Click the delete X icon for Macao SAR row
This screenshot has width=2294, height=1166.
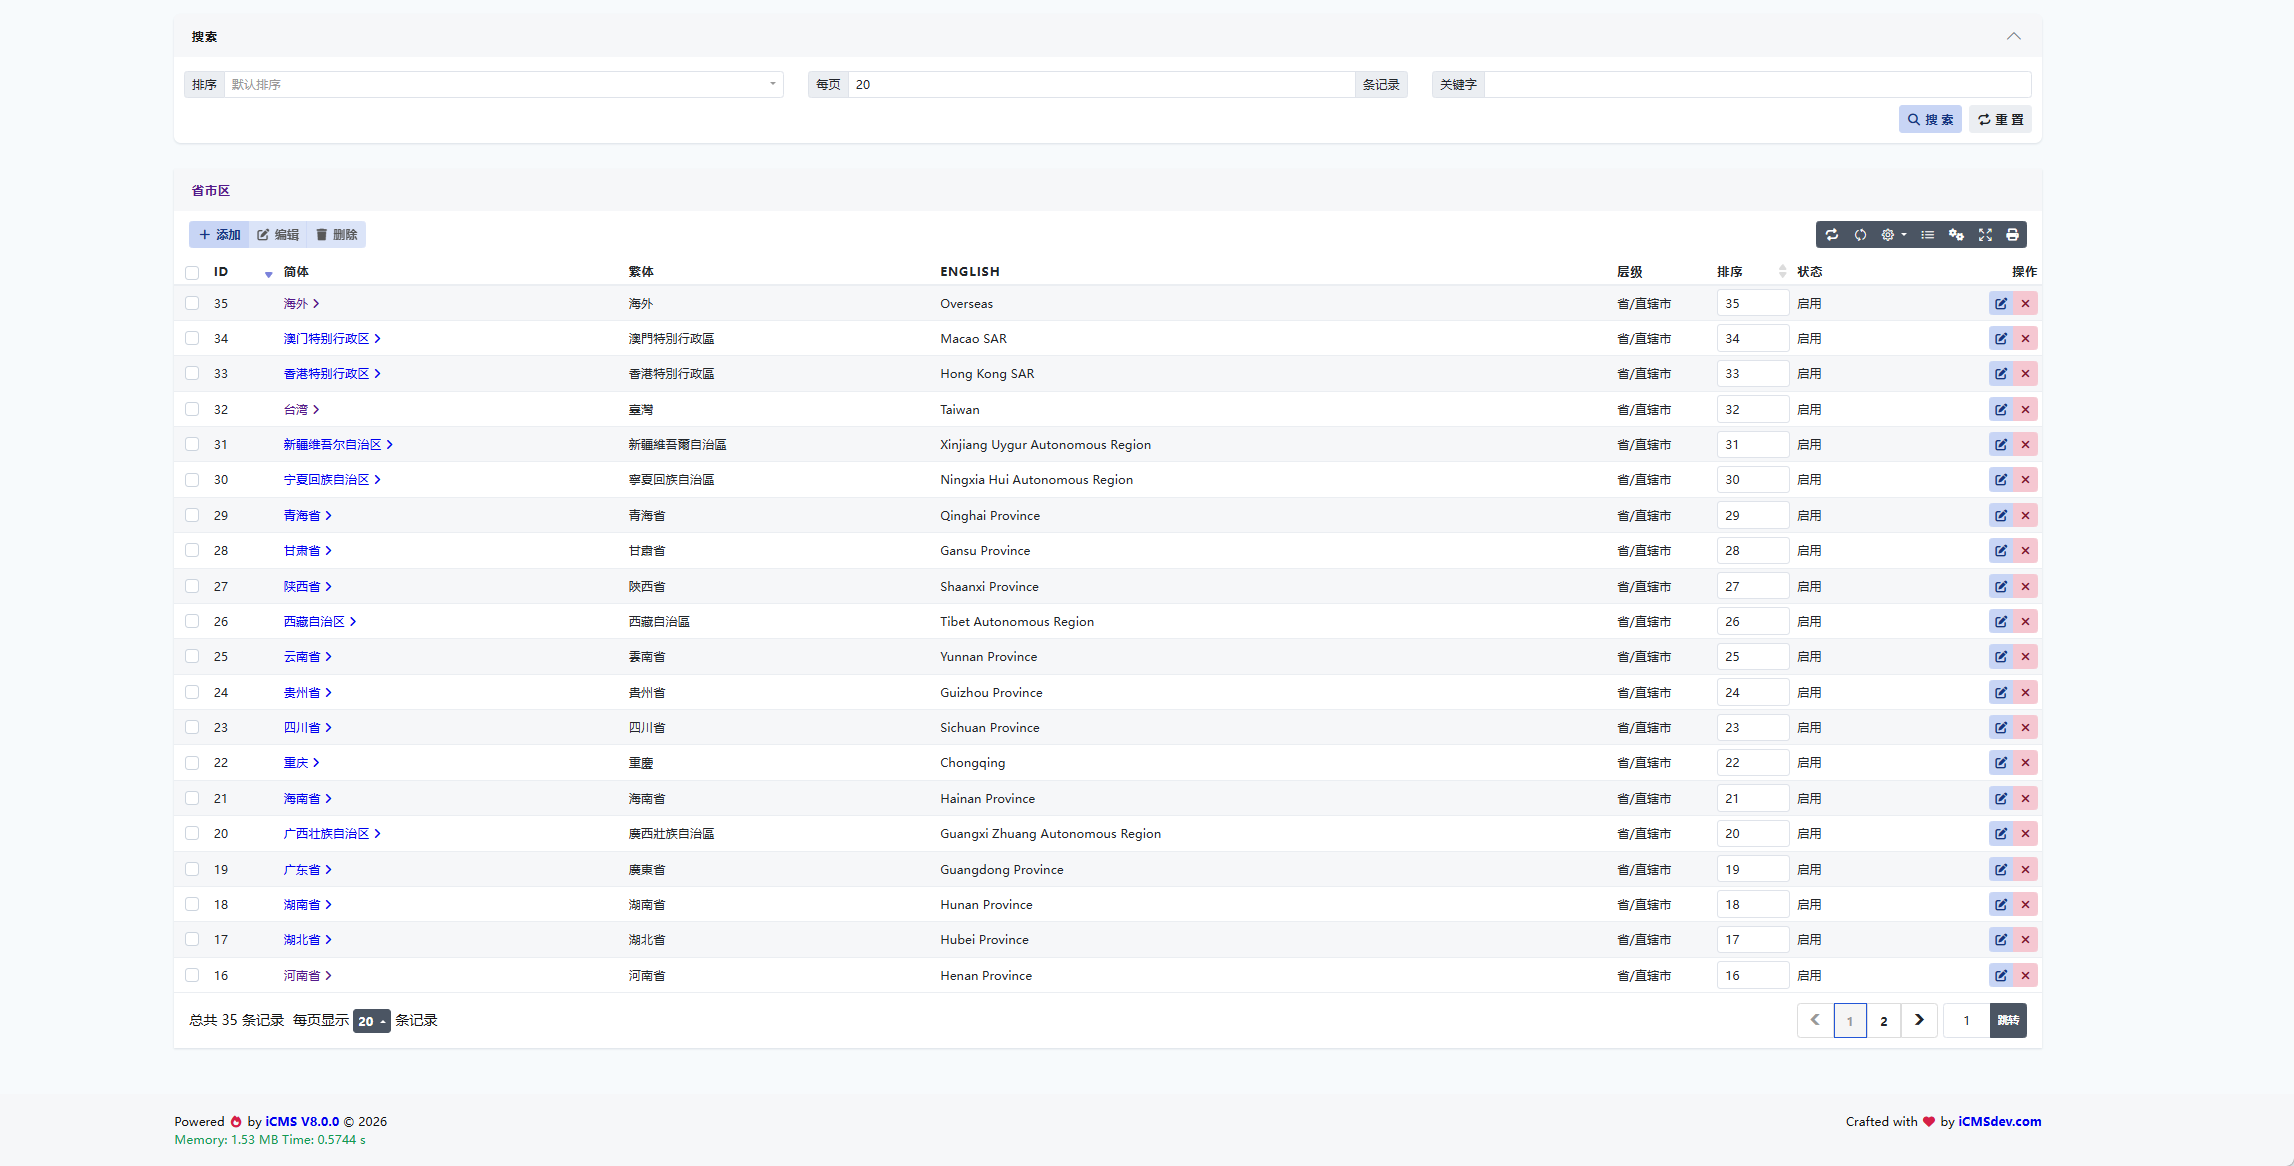coord(2025,339)
